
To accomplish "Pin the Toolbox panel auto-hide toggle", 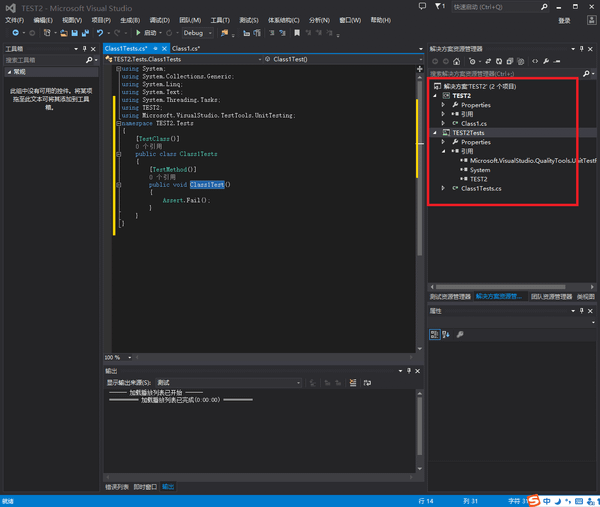I will (x=85, y=49).
